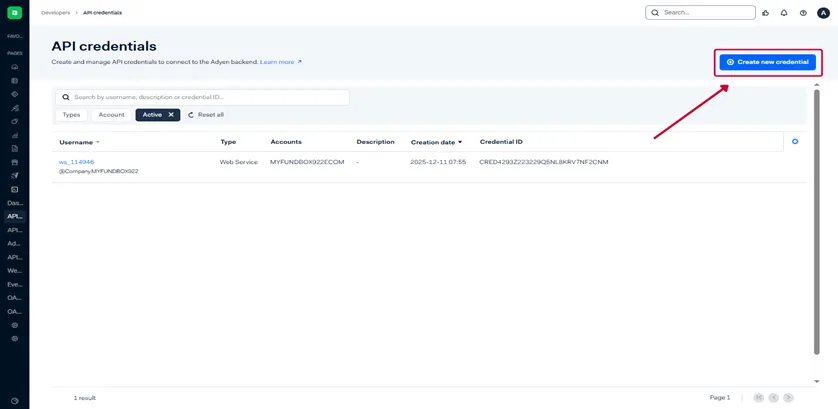The height and width of the screenshot is (409, 838).
Task: Select the highlighted API... sidebar item
Action: pyautogui.click(x=15, y=217)
